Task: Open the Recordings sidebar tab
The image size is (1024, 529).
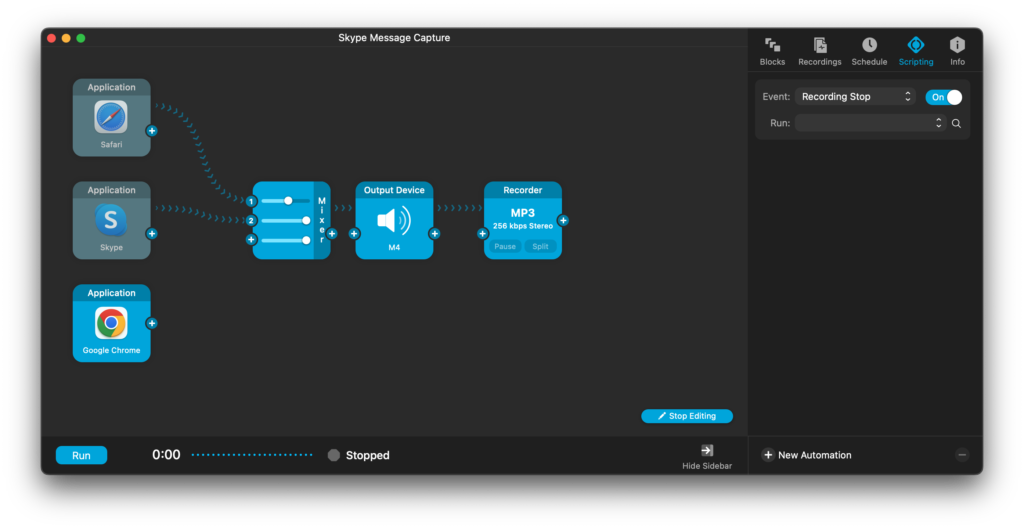Action: pyautogui.click(x=820, y=52)
